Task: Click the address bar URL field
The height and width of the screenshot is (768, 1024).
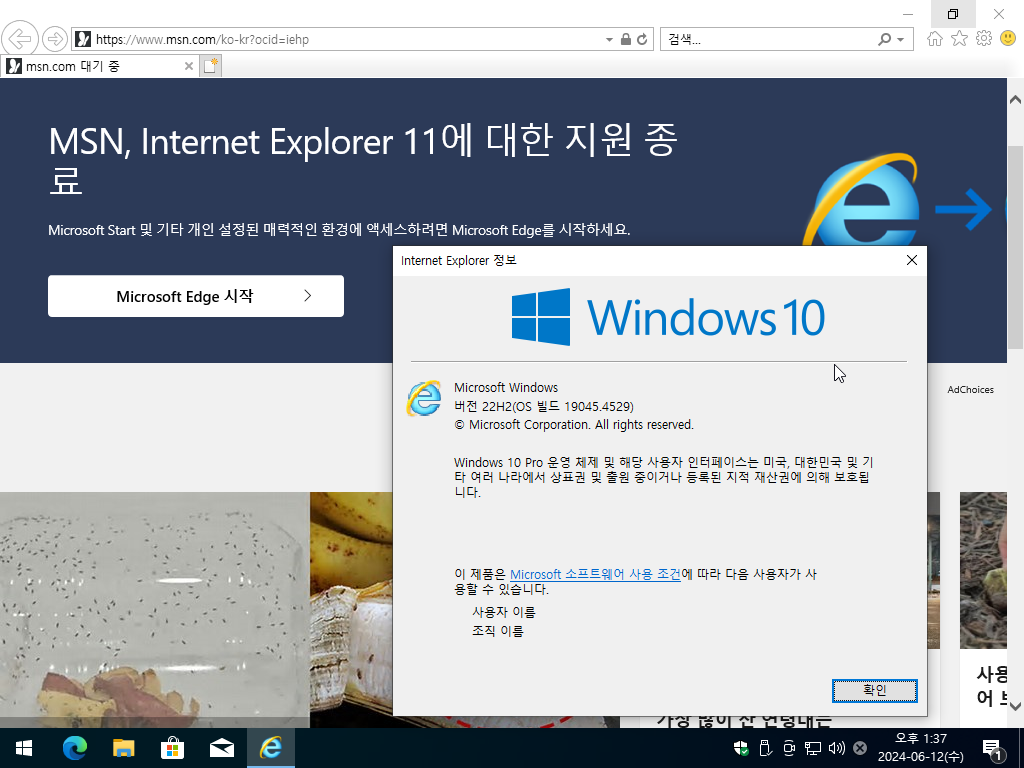Action: coord(340,39)
